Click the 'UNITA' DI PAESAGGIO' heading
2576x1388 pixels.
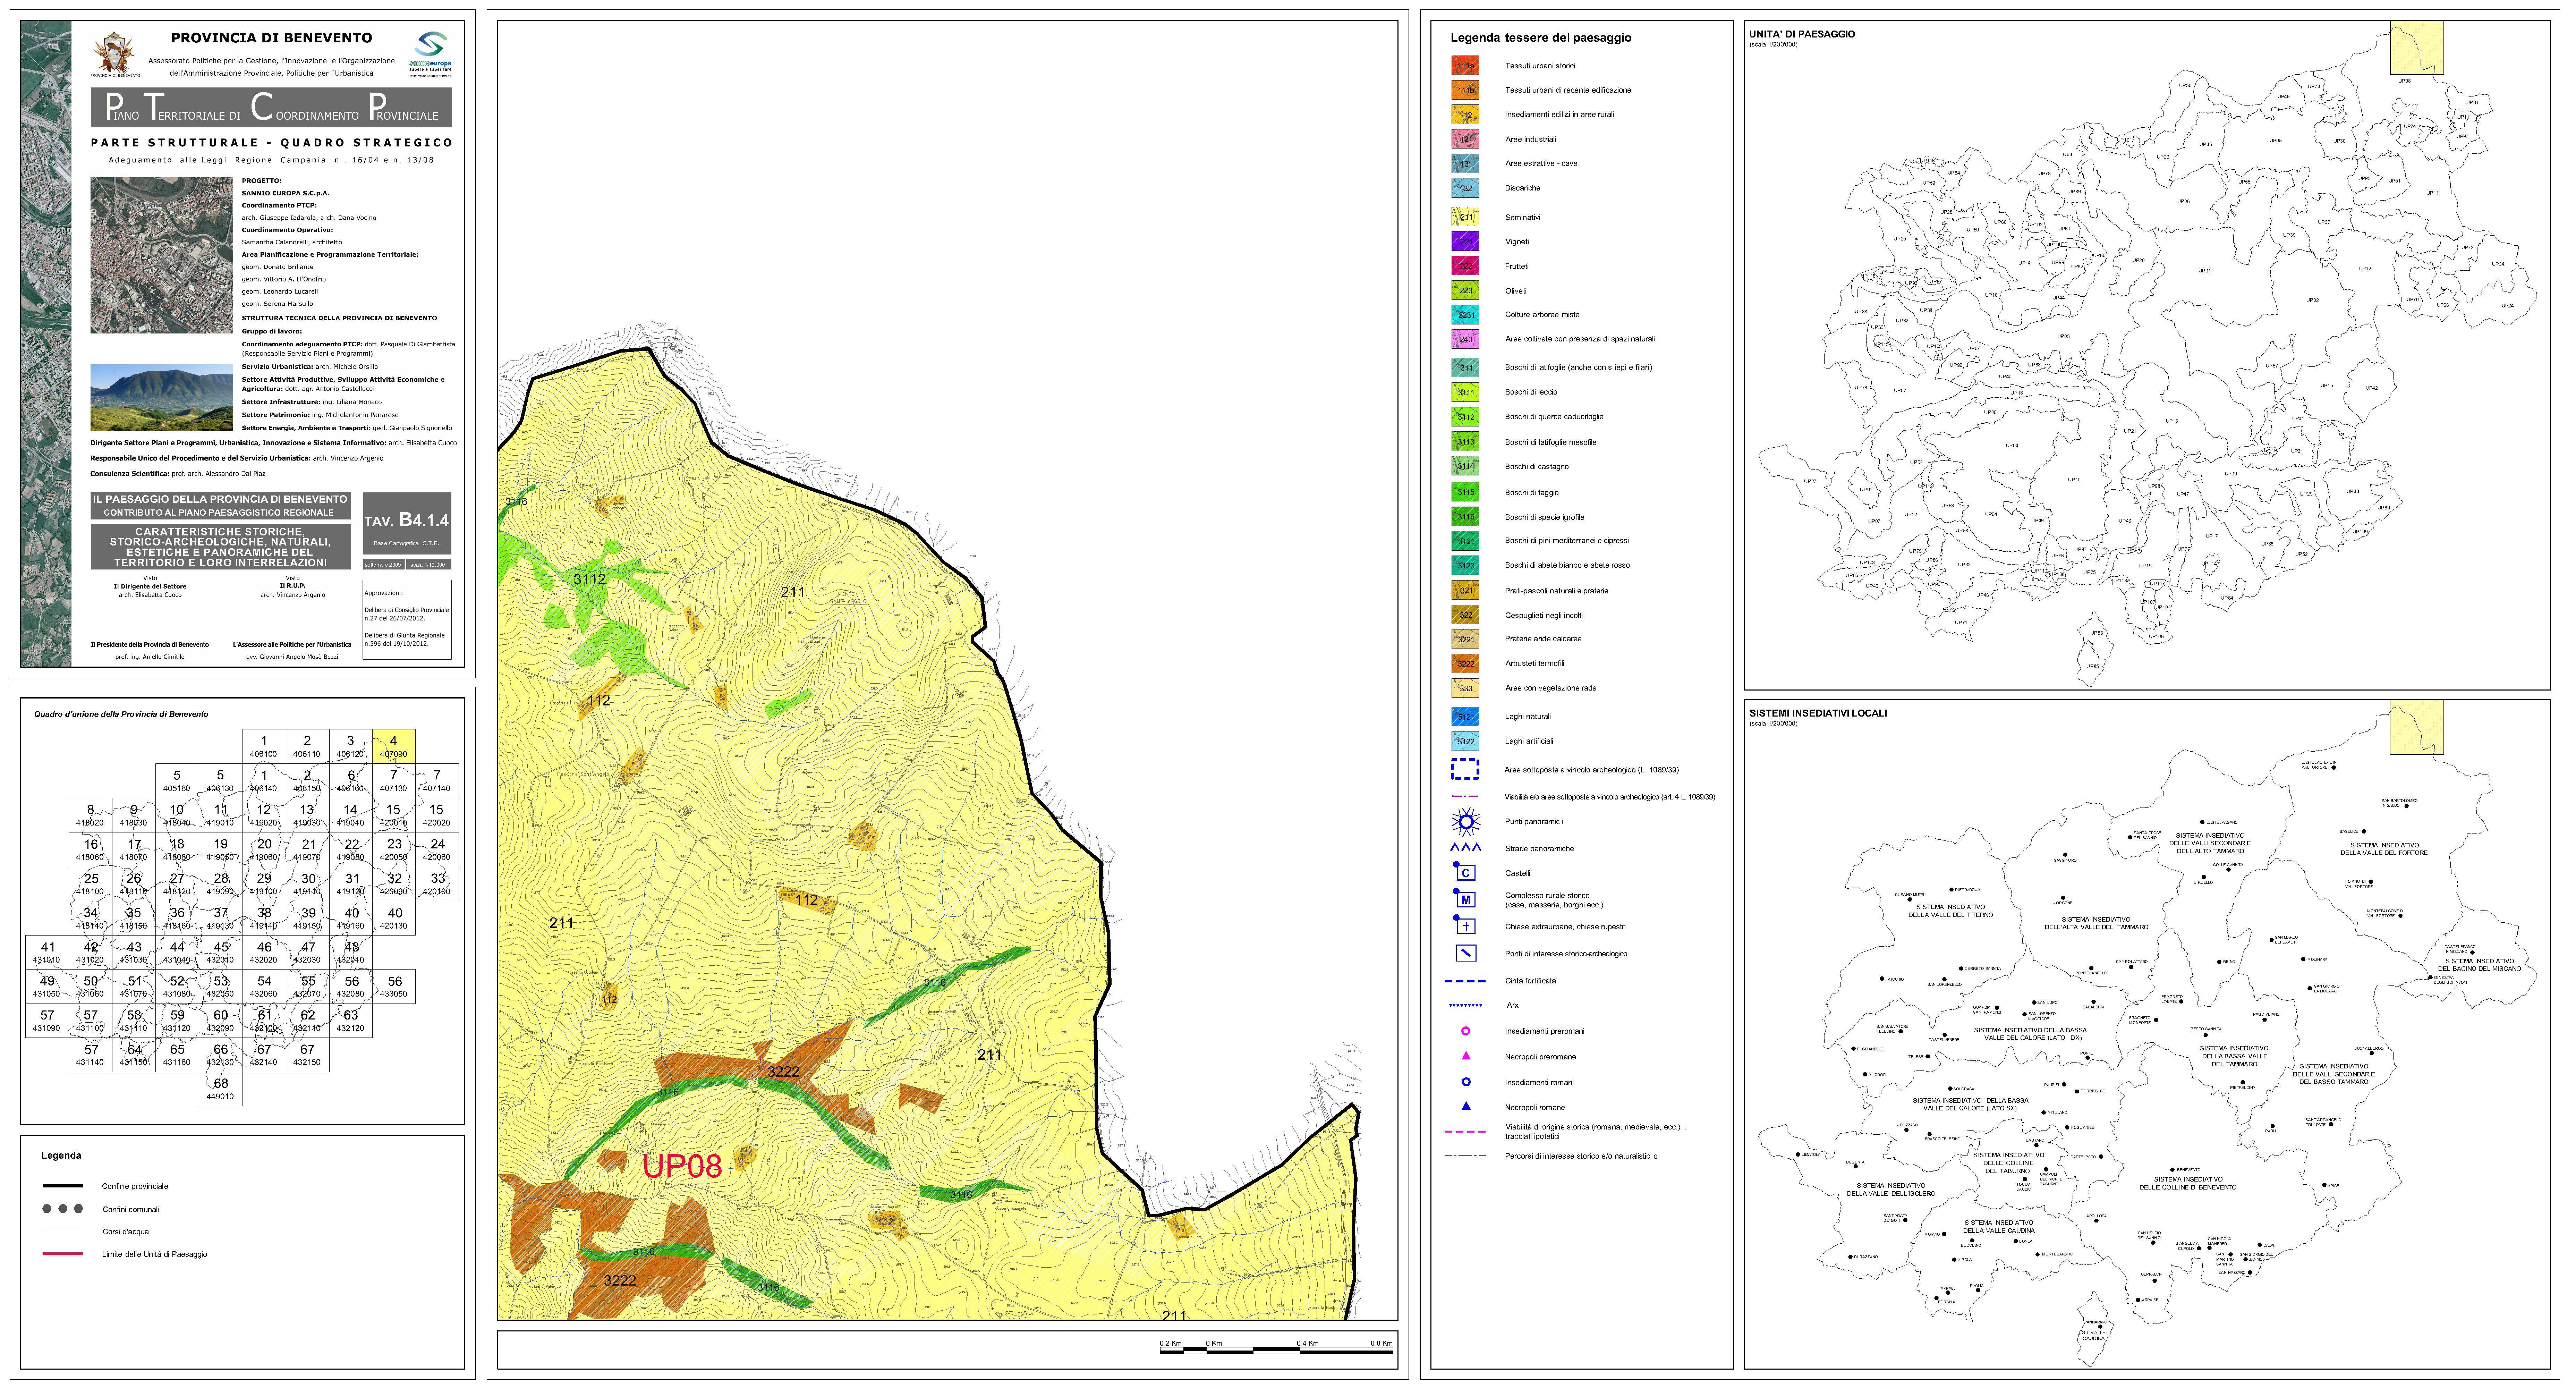[1802, 34]
